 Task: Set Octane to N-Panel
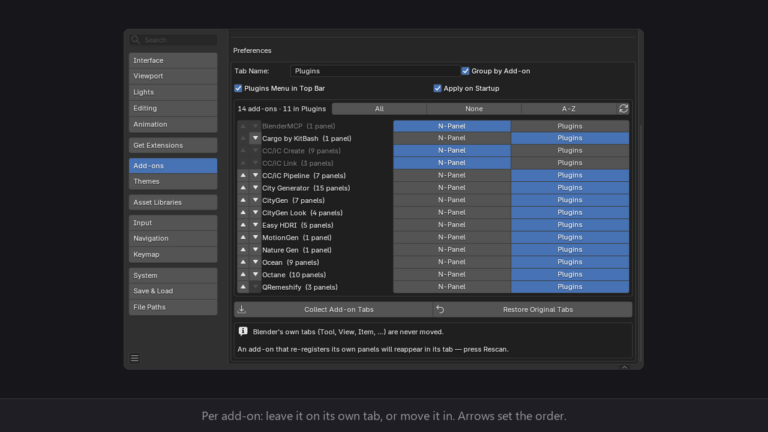pos(452,274)
